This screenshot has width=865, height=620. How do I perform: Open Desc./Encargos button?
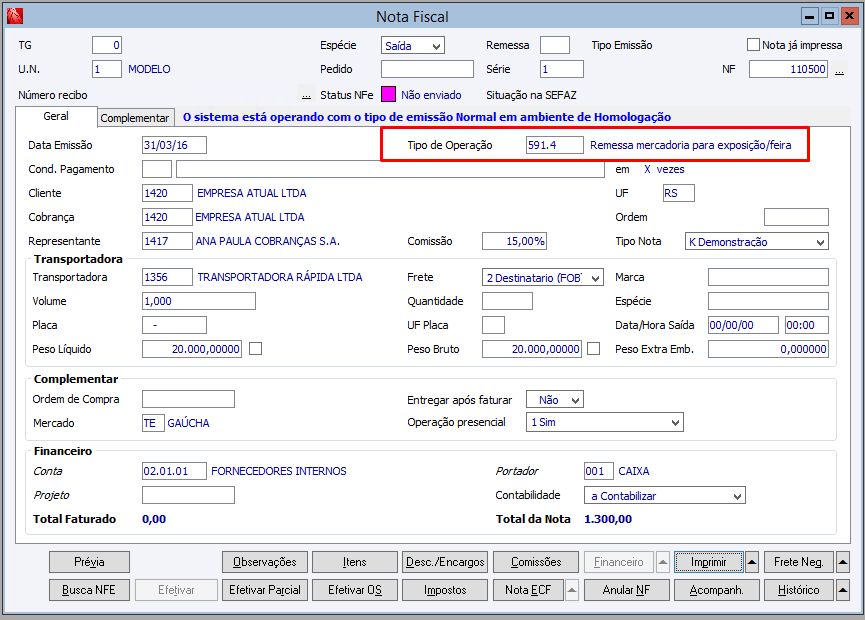[x=445, y=562]
